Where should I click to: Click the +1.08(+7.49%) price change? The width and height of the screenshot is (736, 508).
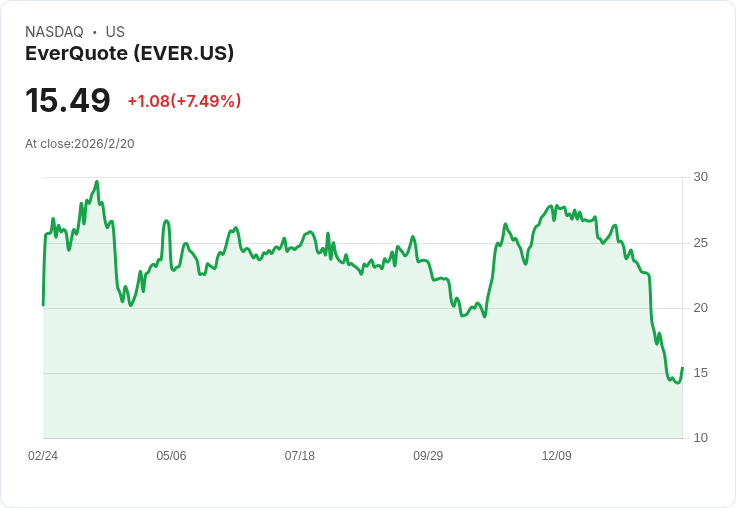pyautogui.click(x=184, y=101)
